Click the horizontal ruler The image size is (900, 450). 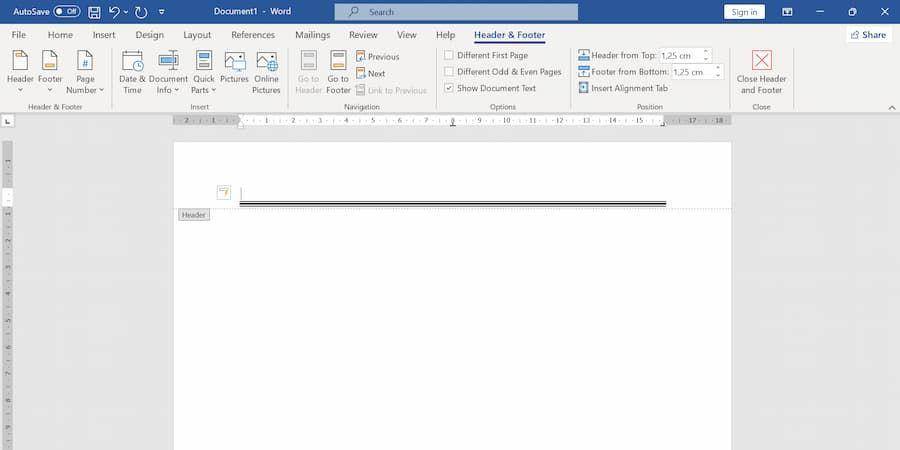(452, 121)
